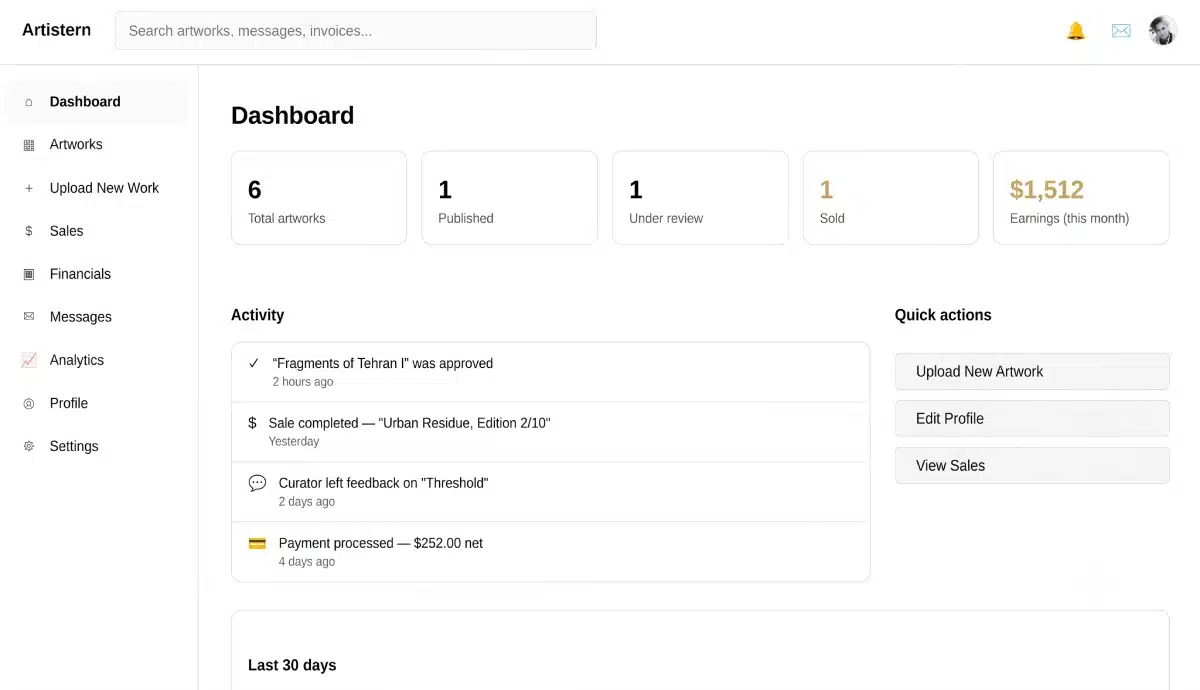Click the Artworks grid icon in sidebar

29,145
